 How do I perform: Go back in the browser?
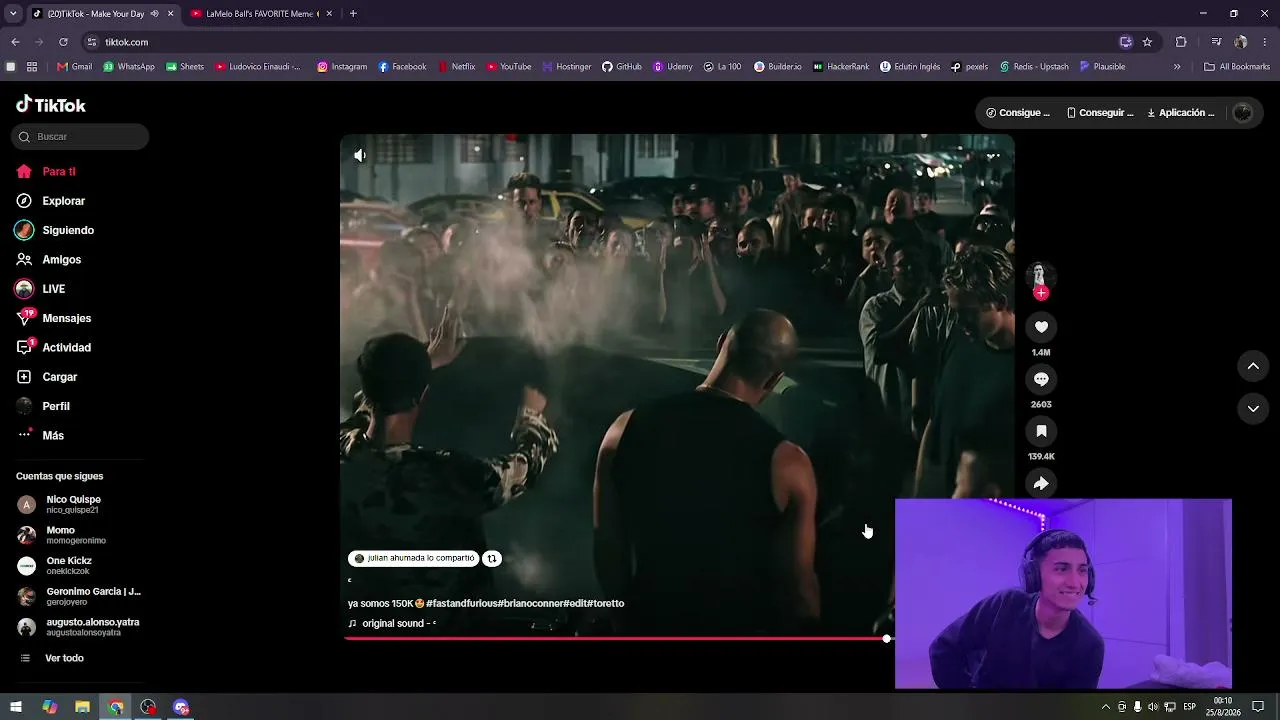click(15, 42)
